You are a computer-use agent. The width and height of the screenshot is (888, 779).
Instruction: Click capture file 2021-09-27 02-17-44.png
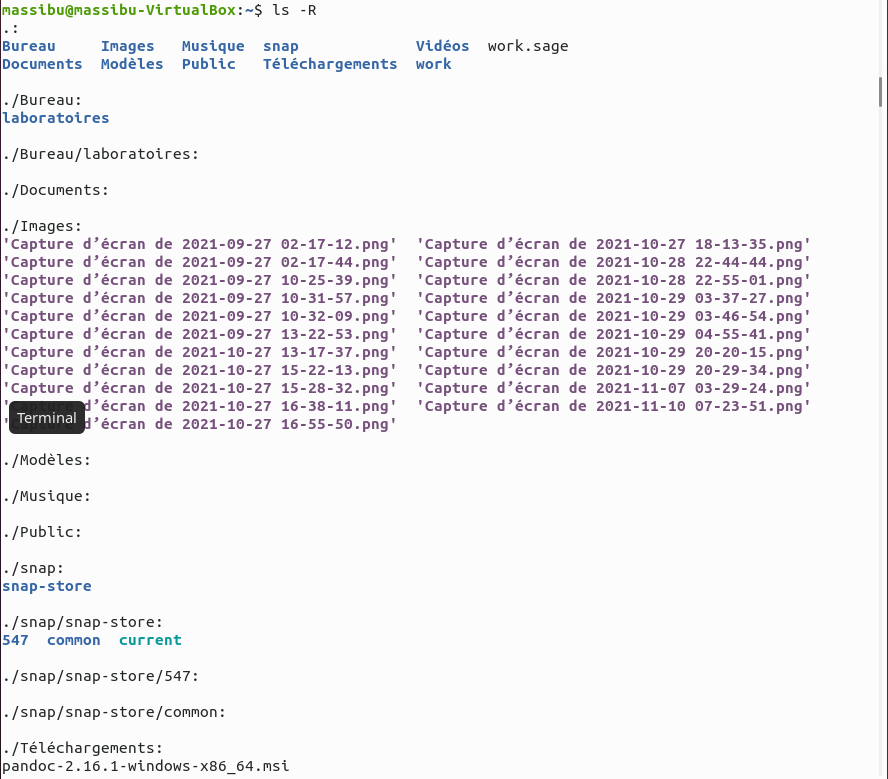point(199,263)
